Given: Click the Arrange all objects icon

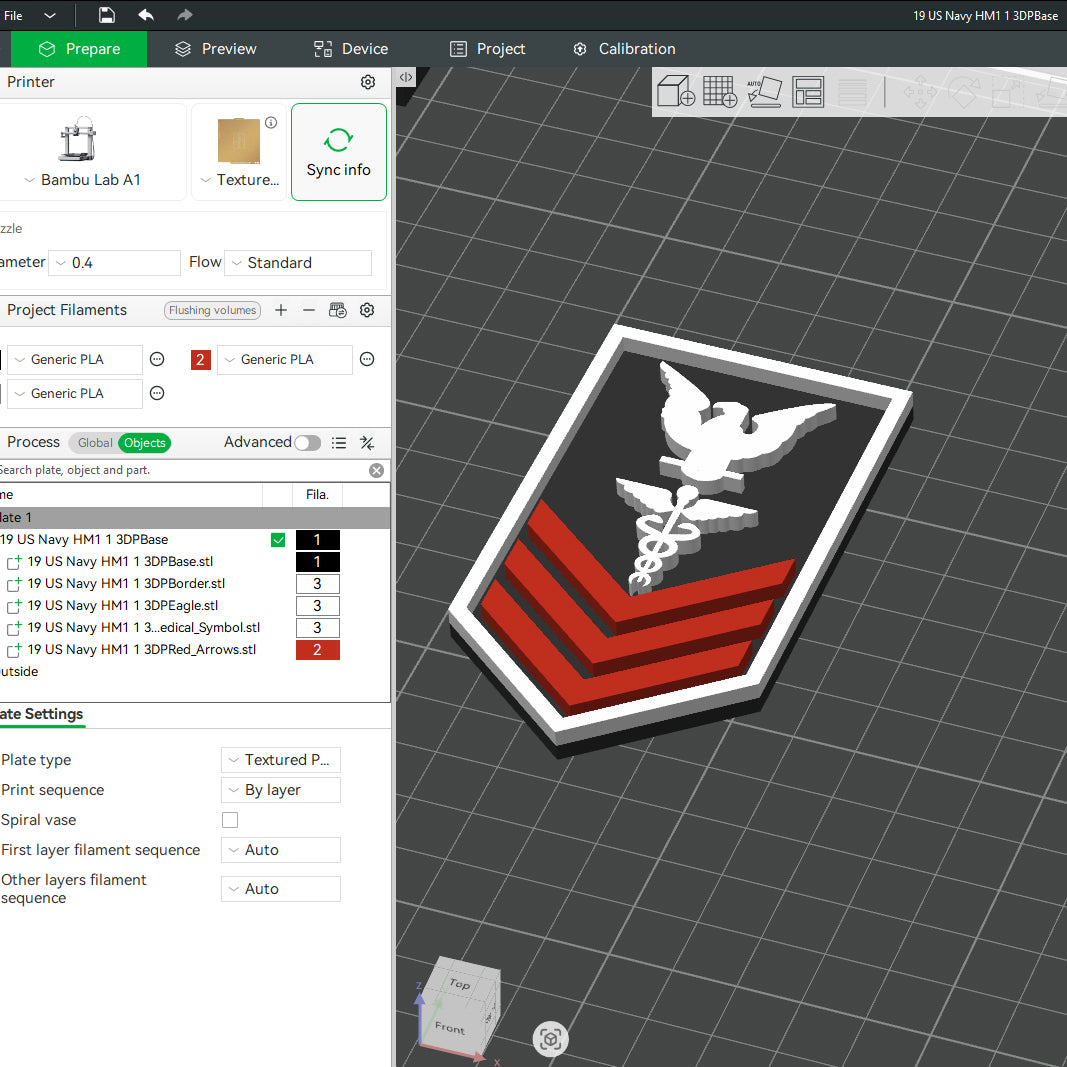Looking at the screenshot, I should coord(808,91).
